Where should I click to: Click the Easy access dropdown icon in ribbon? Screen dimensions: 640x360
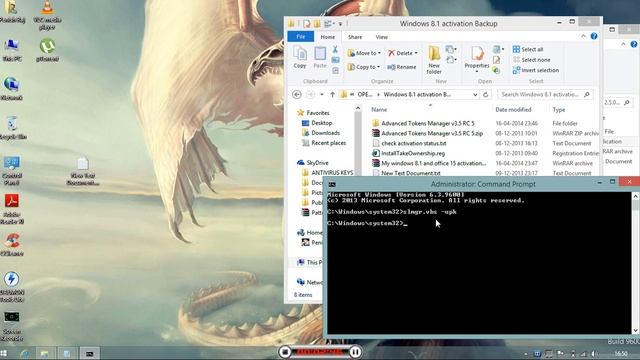click(450, 60)
